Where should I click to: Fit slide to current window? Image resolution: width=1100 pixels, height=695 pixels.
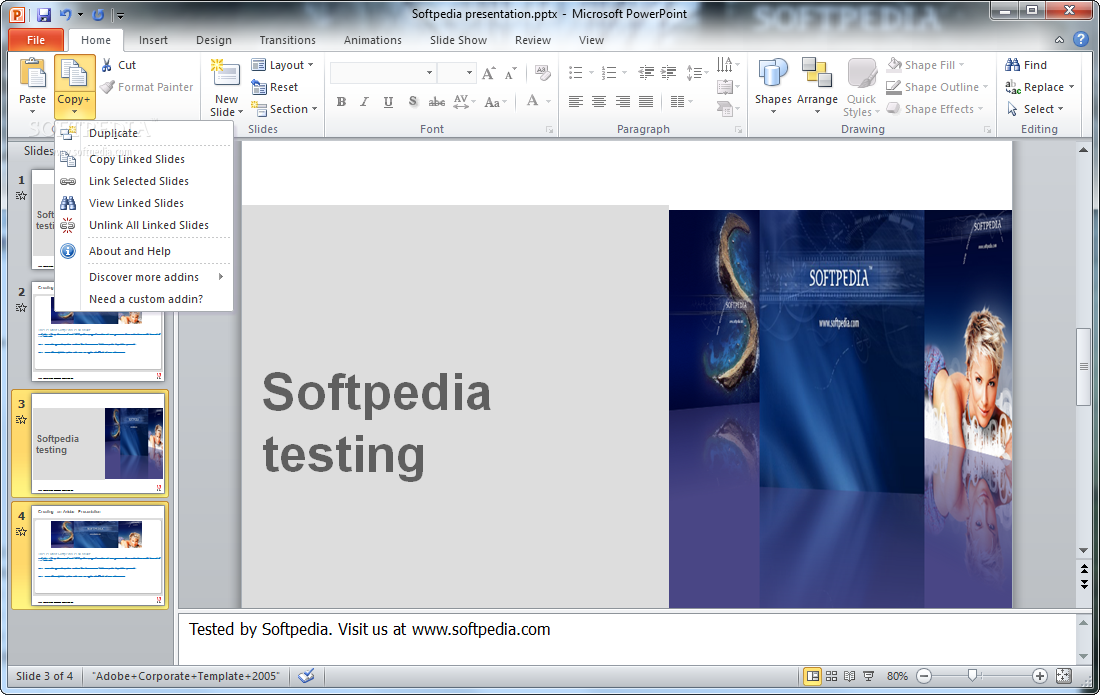(1064, 676)
